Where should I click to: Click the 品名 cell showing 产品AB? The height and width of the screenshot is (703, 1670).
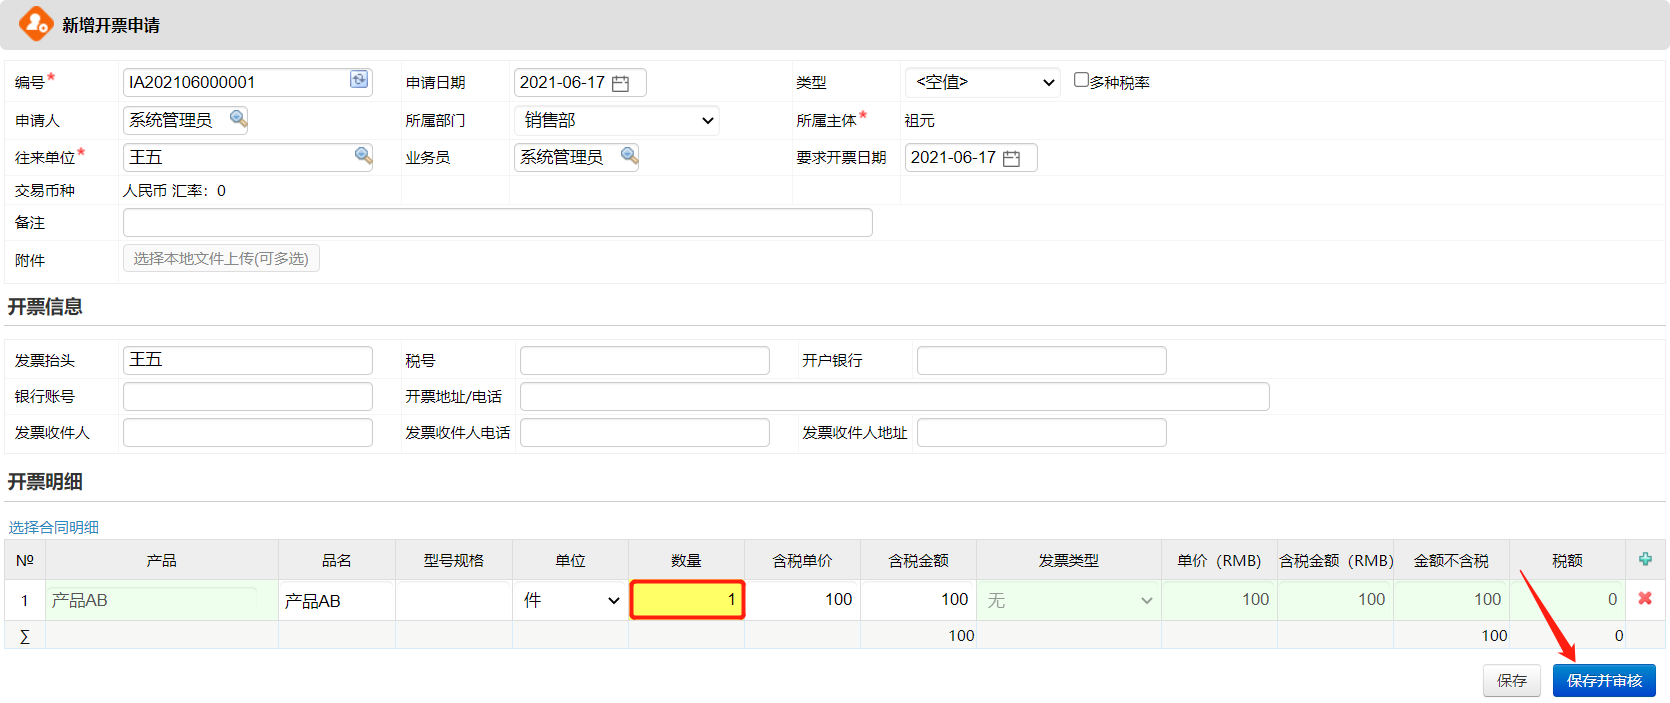[x=337, y=600]
